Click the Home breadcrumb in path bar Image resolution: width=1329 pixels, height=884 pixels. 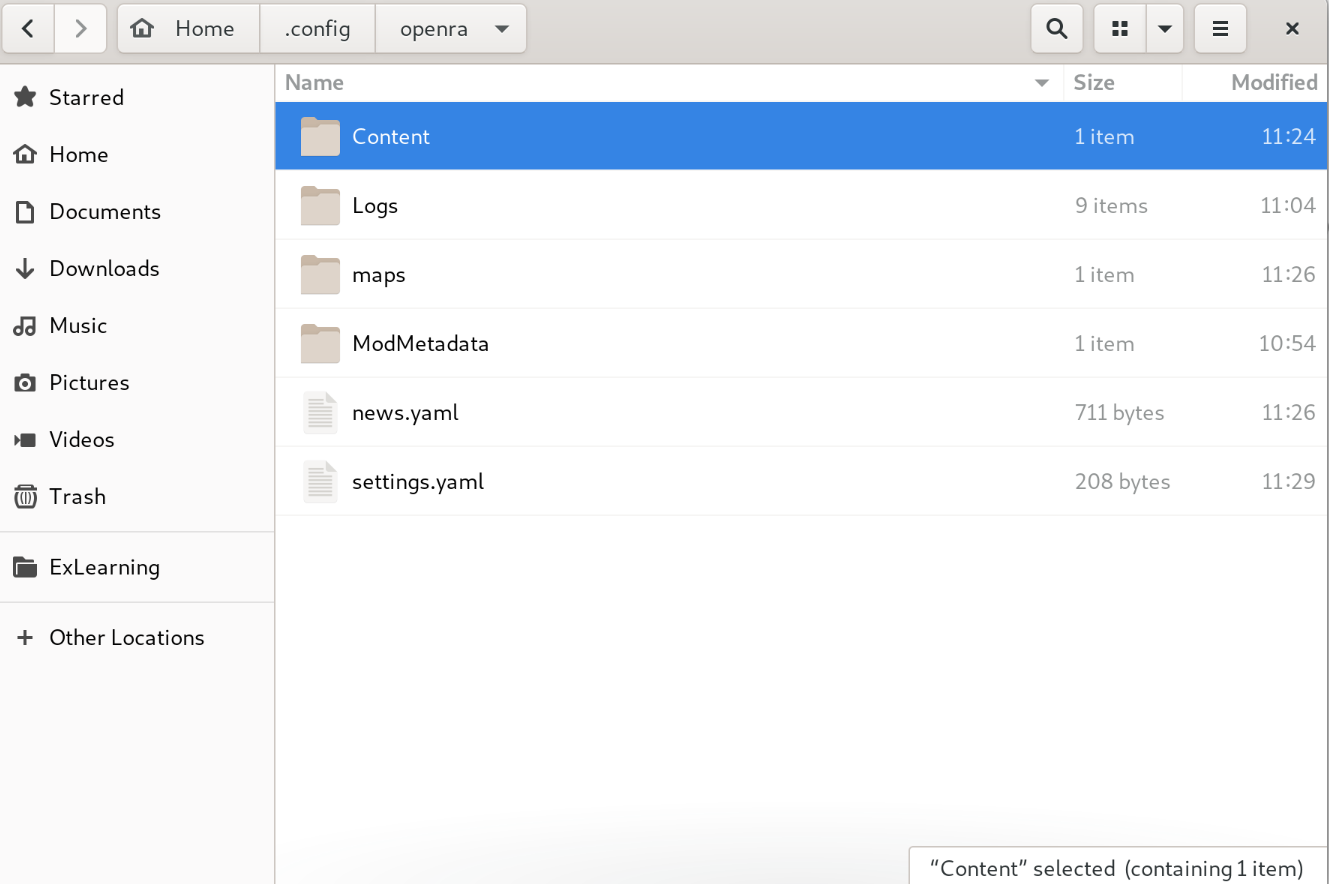[188, 28]
